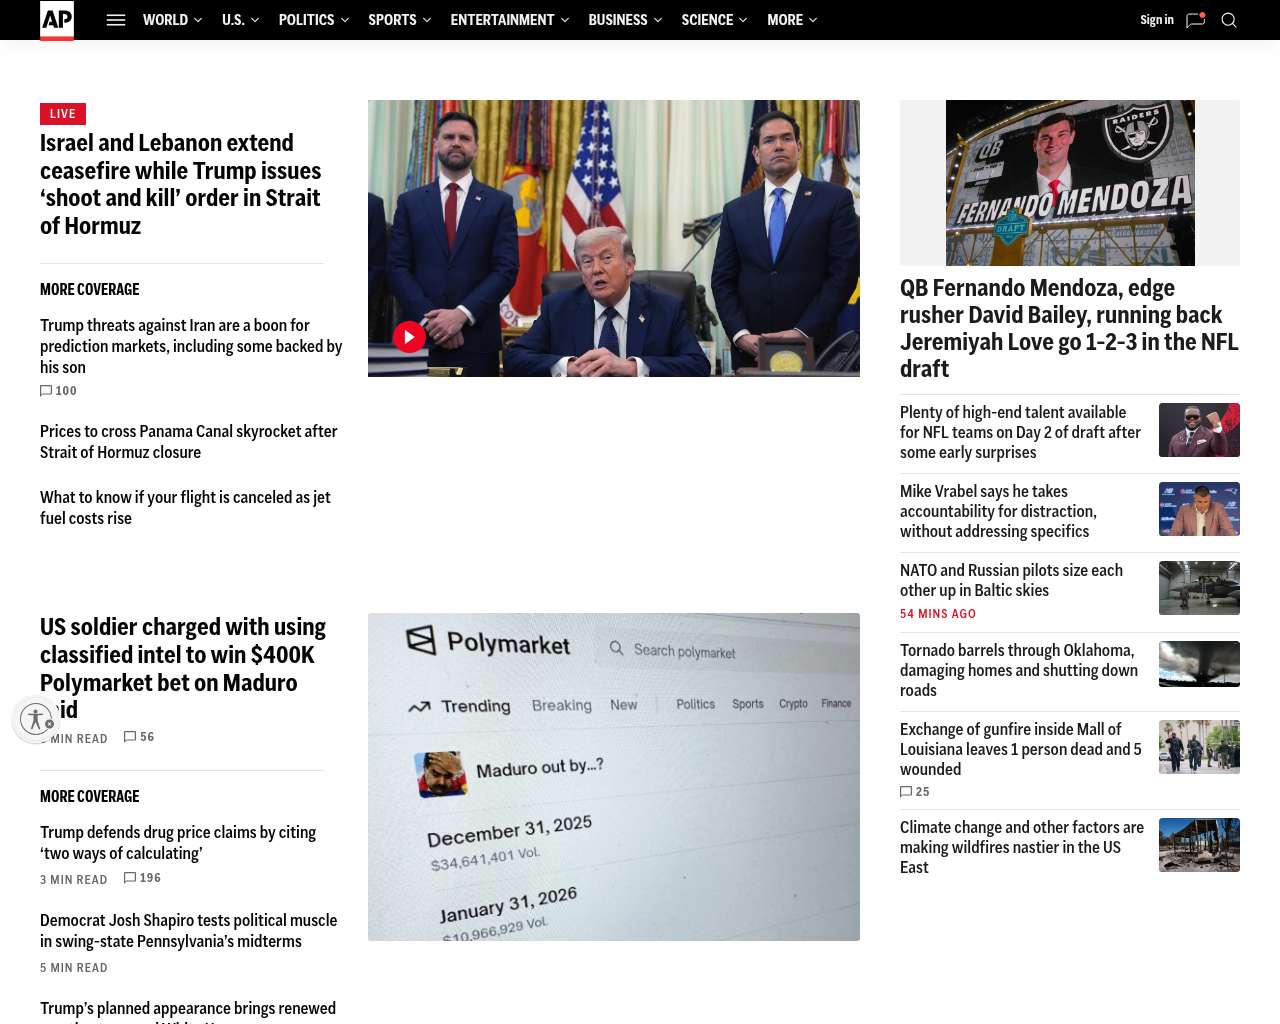Click 'MORE COVERAGE' heading under Polymarket story
The image size is (1280, 1024).
pyautogui.click(x=90, y=796)
